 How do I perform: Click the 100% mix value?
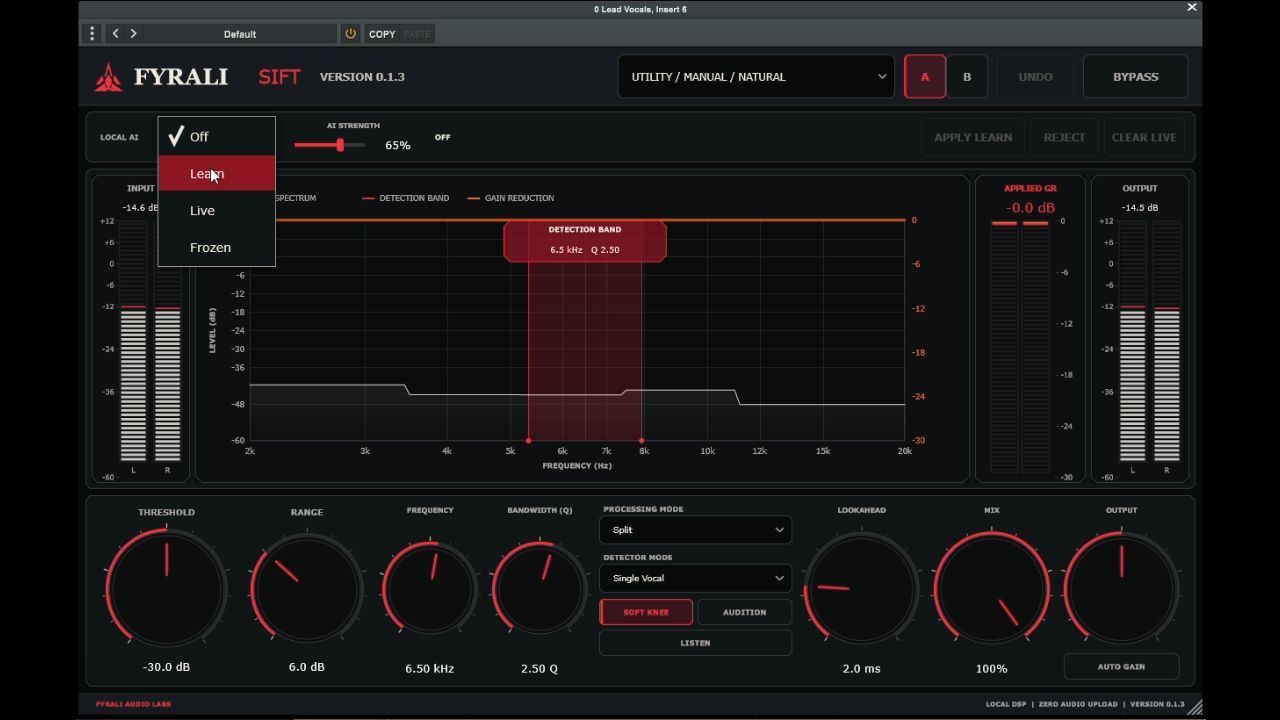click(991, 669)
